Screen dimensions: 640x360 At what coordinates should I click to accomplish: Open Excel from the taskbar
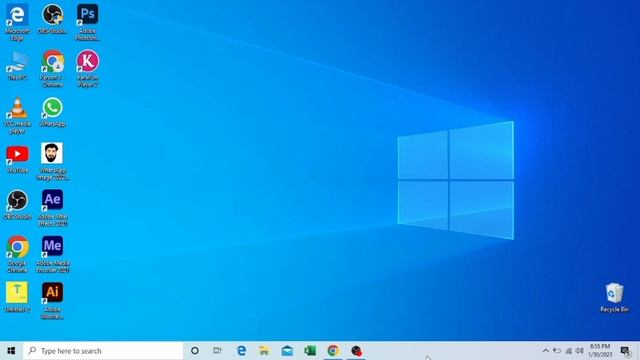click(x=310, y=351)
